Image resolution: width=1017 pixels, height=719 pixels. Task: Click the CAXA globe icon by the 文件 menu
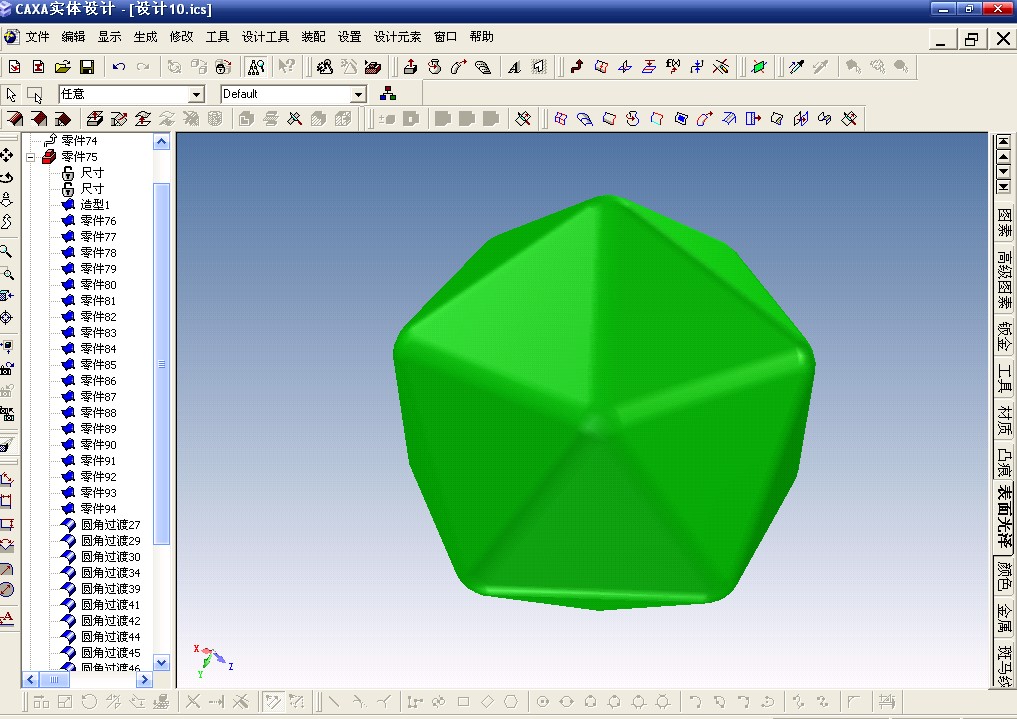[11, 37]
